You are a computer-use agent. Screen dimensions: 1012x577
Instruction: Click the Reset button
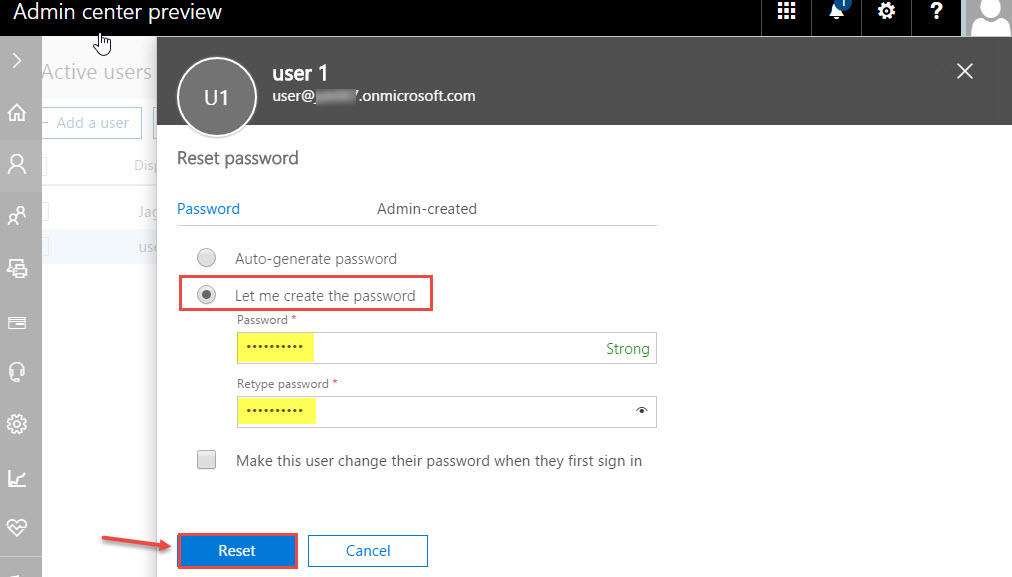click(237, 551)
